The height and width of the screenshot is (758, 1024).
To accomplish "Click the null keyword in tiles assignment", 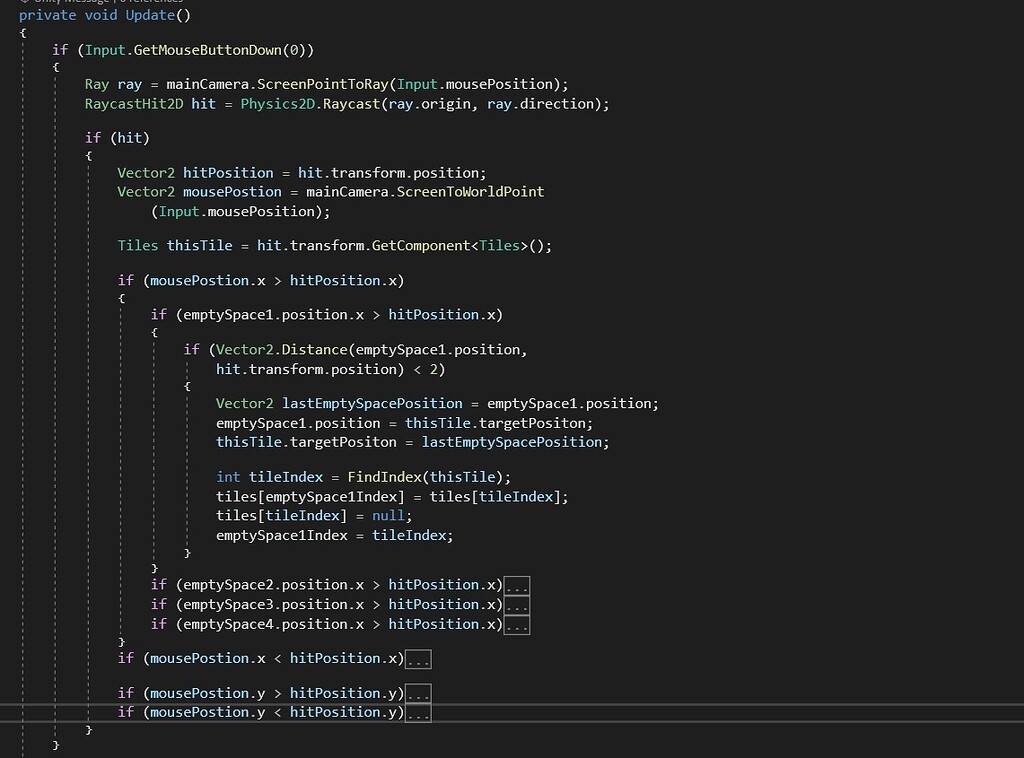I will point(387,515).
